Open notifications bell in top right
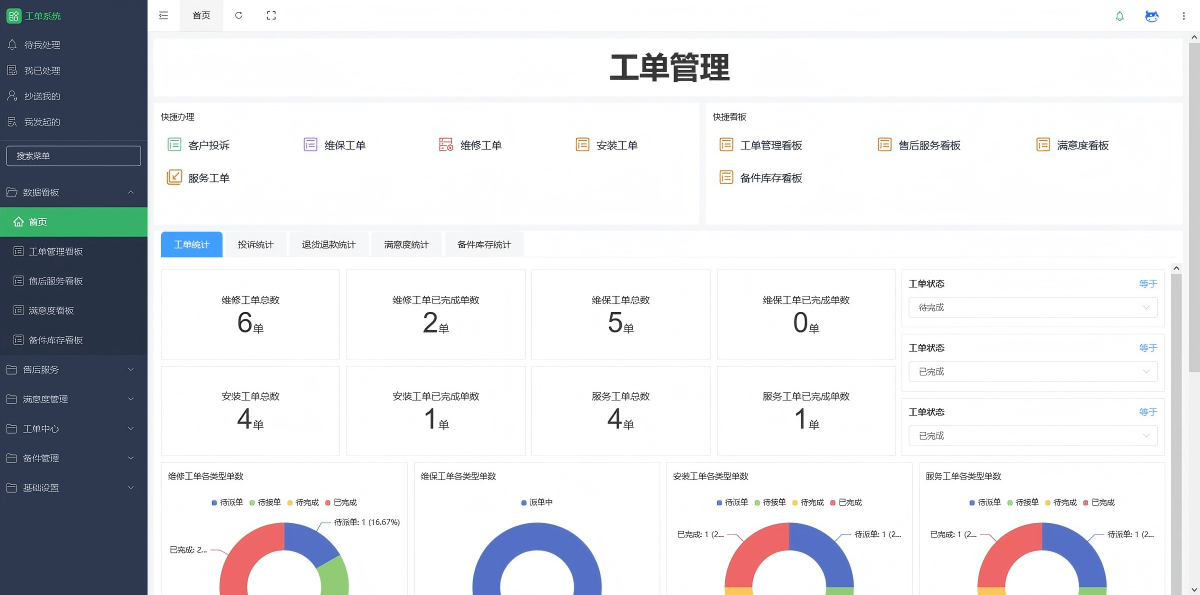Image resolution: width=1200 pixels, height=595 pixels. (1120, 16)
